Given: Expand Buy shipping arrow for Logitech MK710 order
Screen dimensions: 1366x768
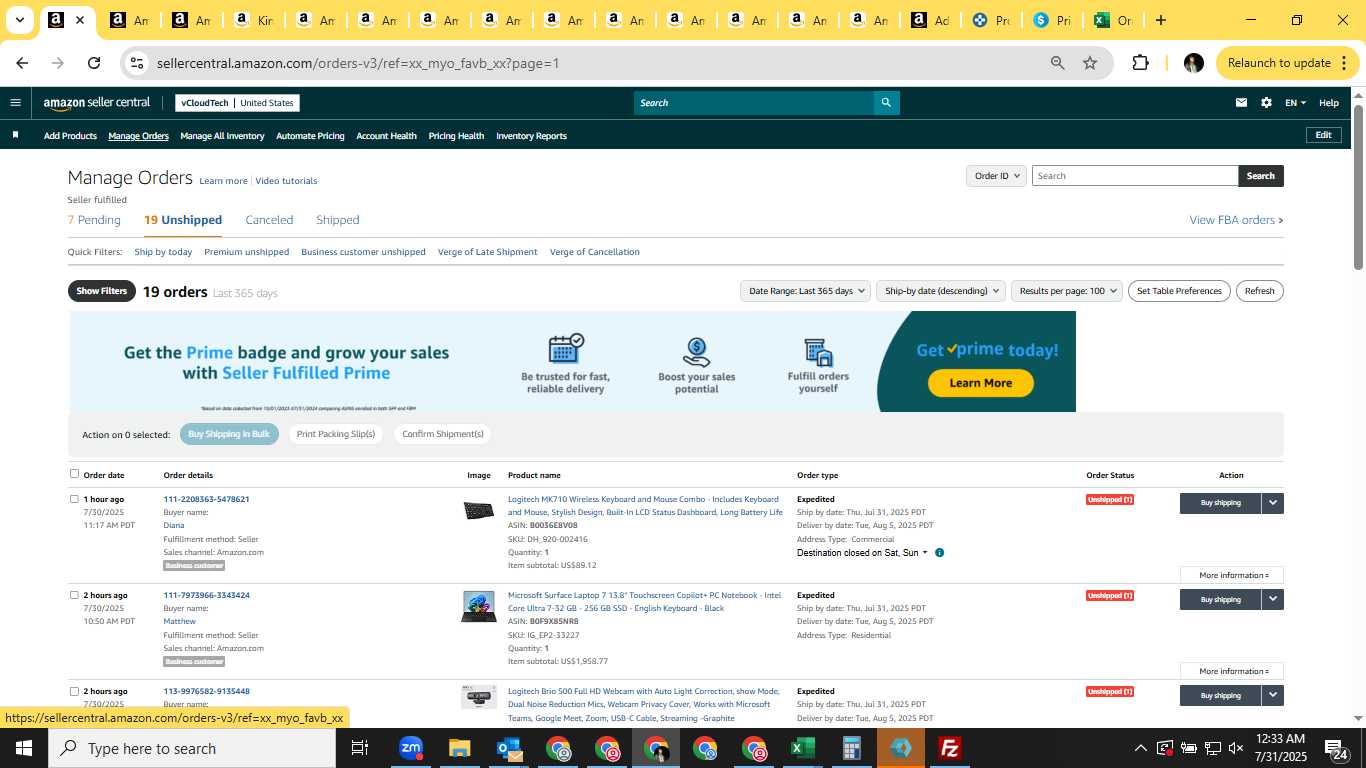Looking at the screenshot, I should [x=1272, y=503].
